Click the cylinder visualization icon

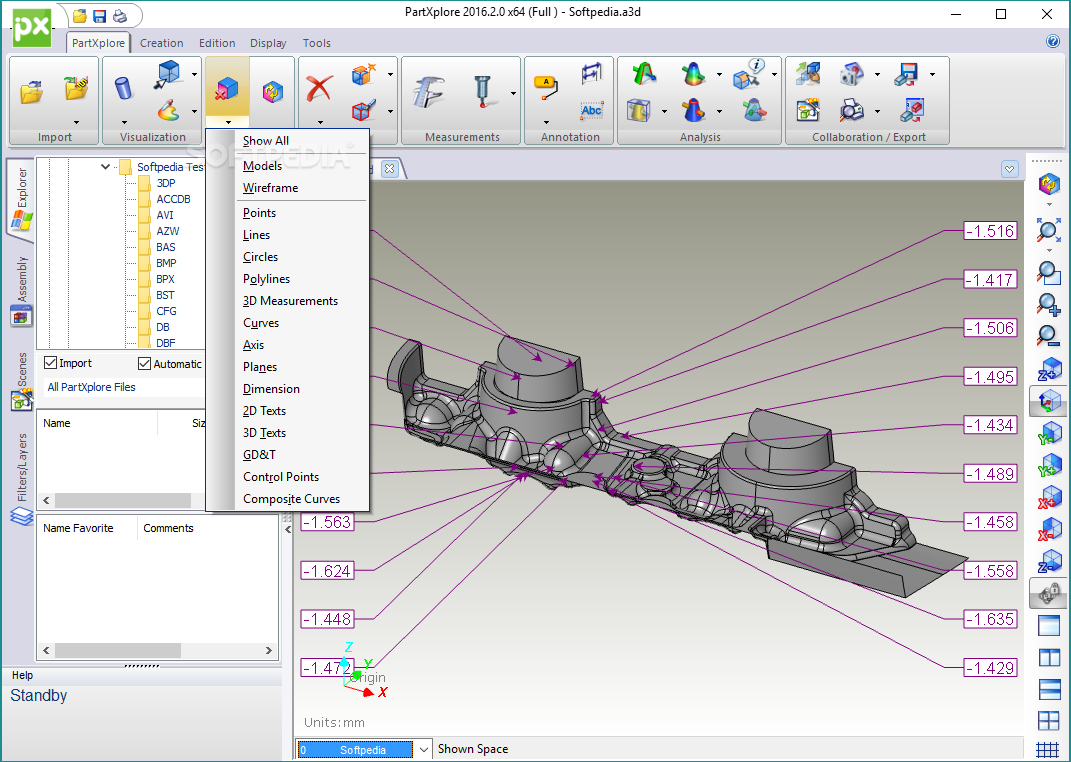coord(124,88)
